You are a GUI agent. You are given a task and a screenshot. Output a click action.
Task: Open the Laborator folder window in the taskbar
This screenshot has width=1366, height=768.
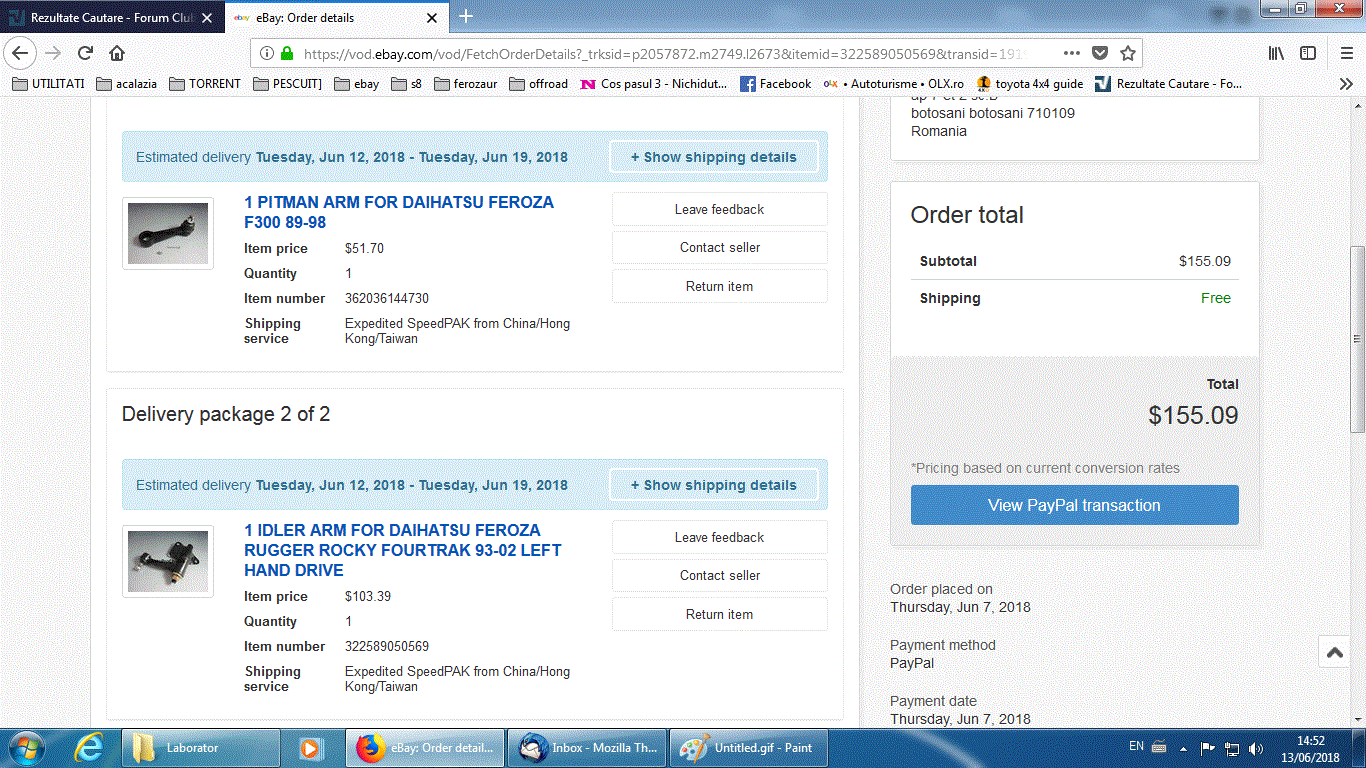tap(200, 748)
